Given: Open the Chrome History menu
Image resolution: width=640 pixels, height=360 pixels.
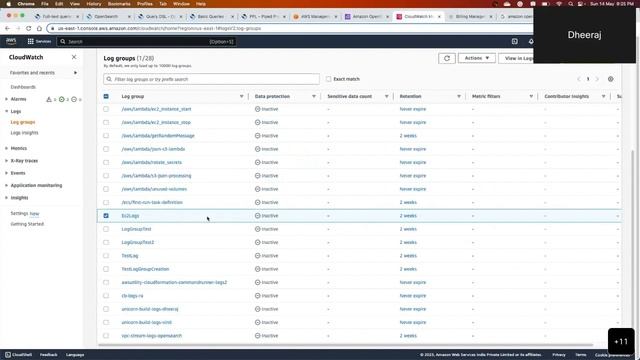Looking at the screenshot, I should click(93, 4).
